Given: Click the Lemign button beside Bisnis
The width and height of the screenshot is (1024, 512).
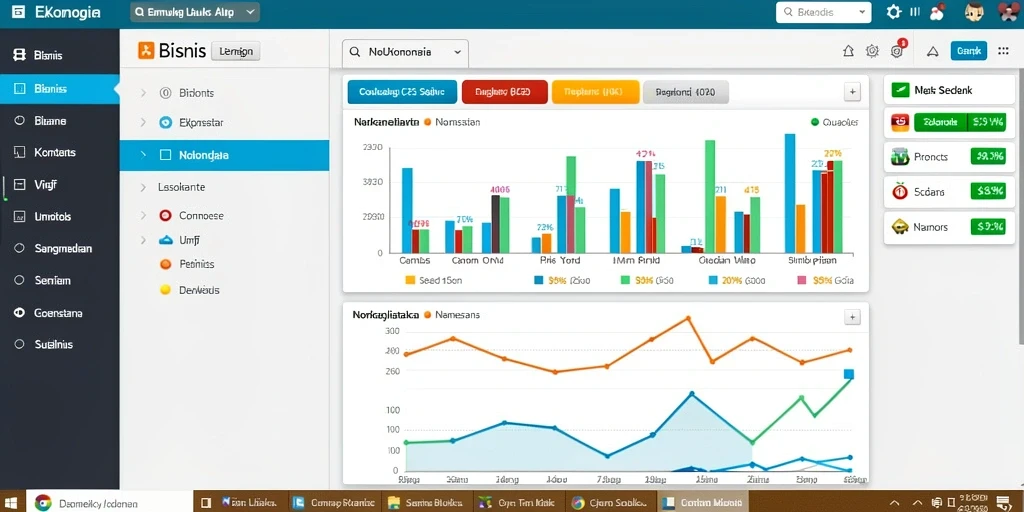Looking at the screenshot, I should tap(236, 51).
